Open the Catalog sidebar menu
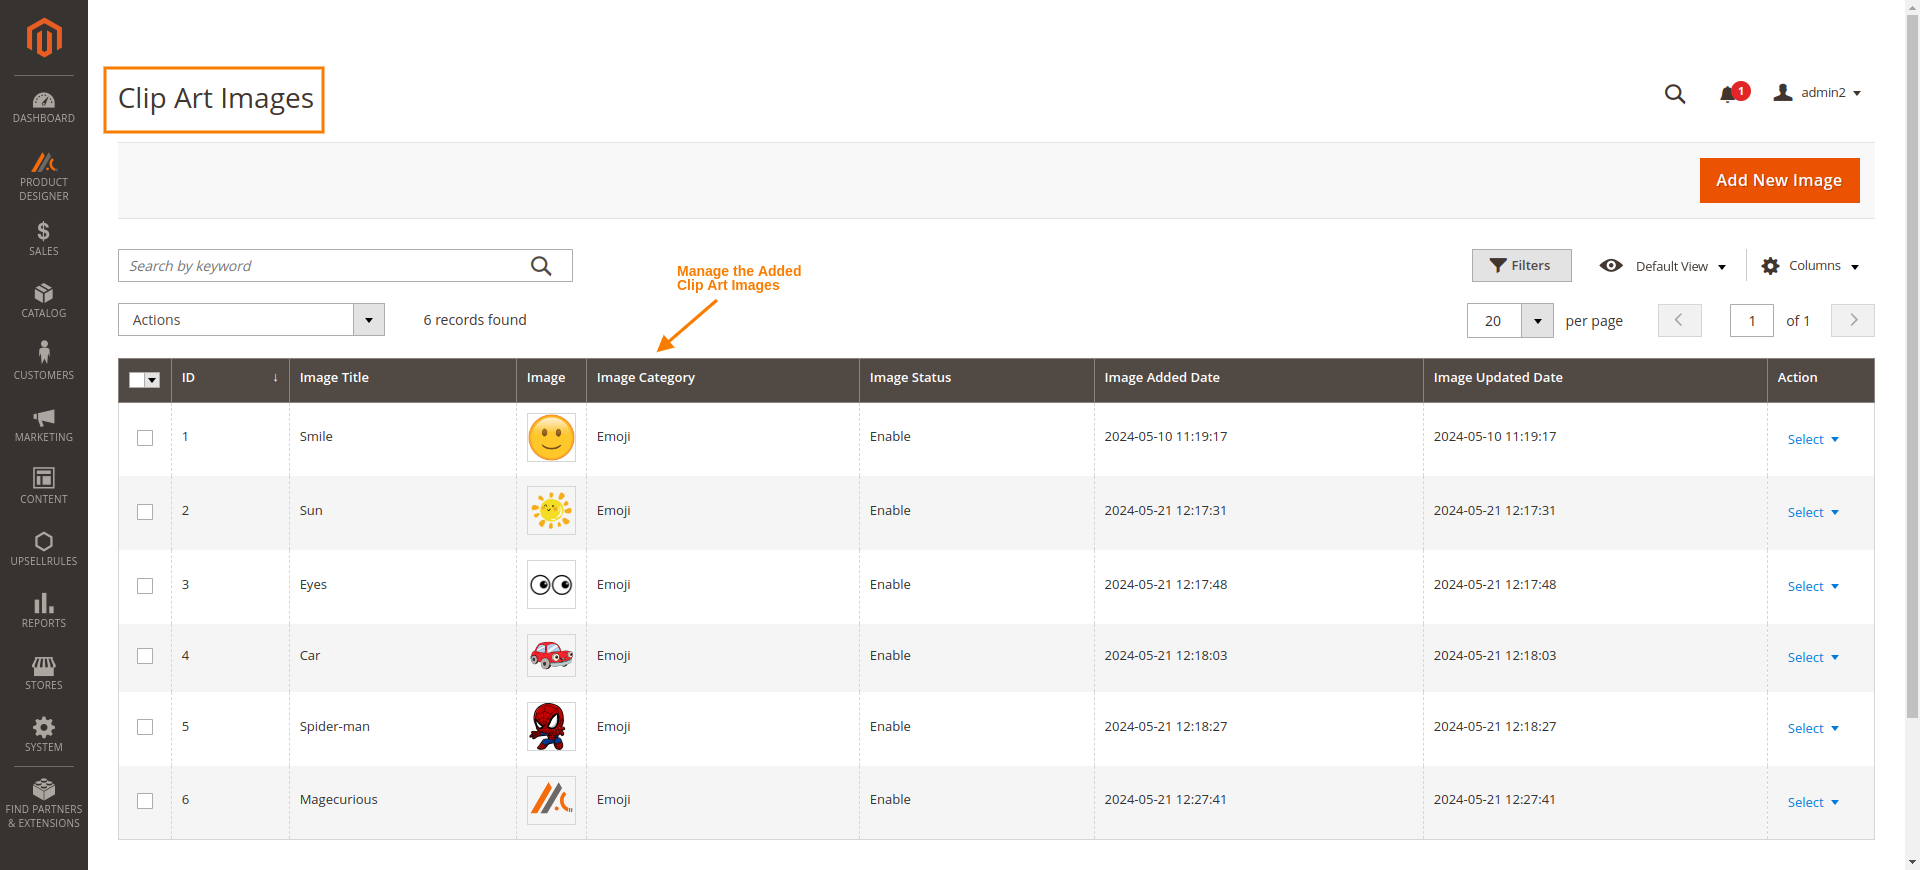This screenshot has width=1920, height=870. click(x=44, y=301)
